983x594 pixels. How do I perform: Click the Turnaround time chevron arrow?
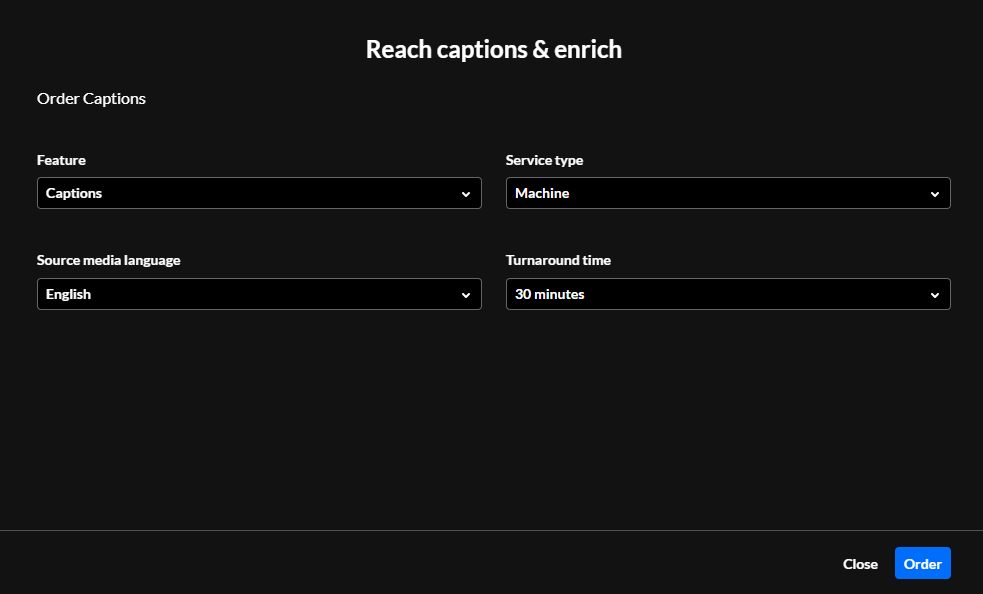[x=935, y=295]
